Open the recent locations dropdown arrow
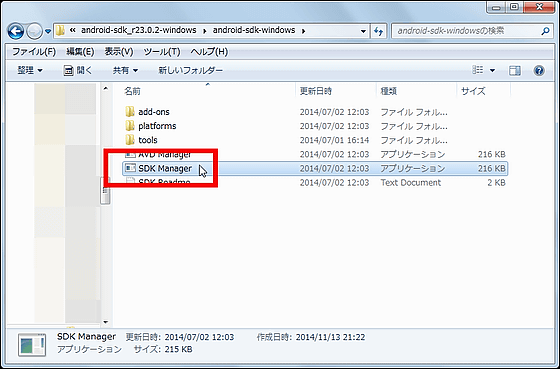 coord(48,31)
